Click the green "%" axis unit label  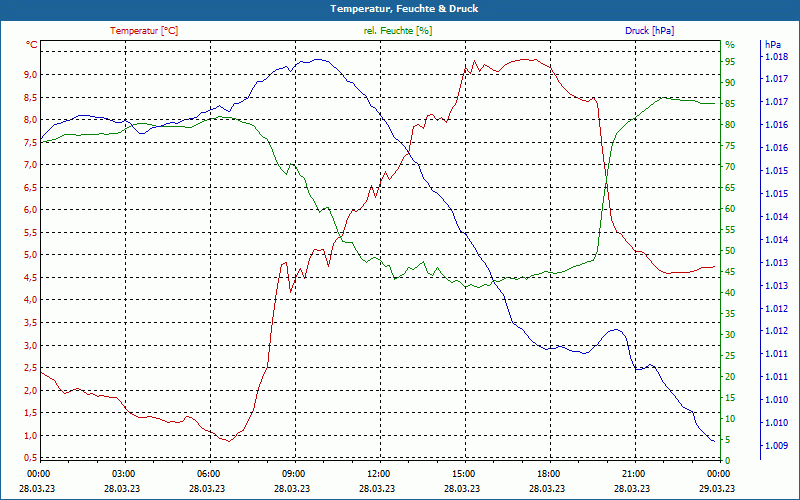tap(730, 45)
